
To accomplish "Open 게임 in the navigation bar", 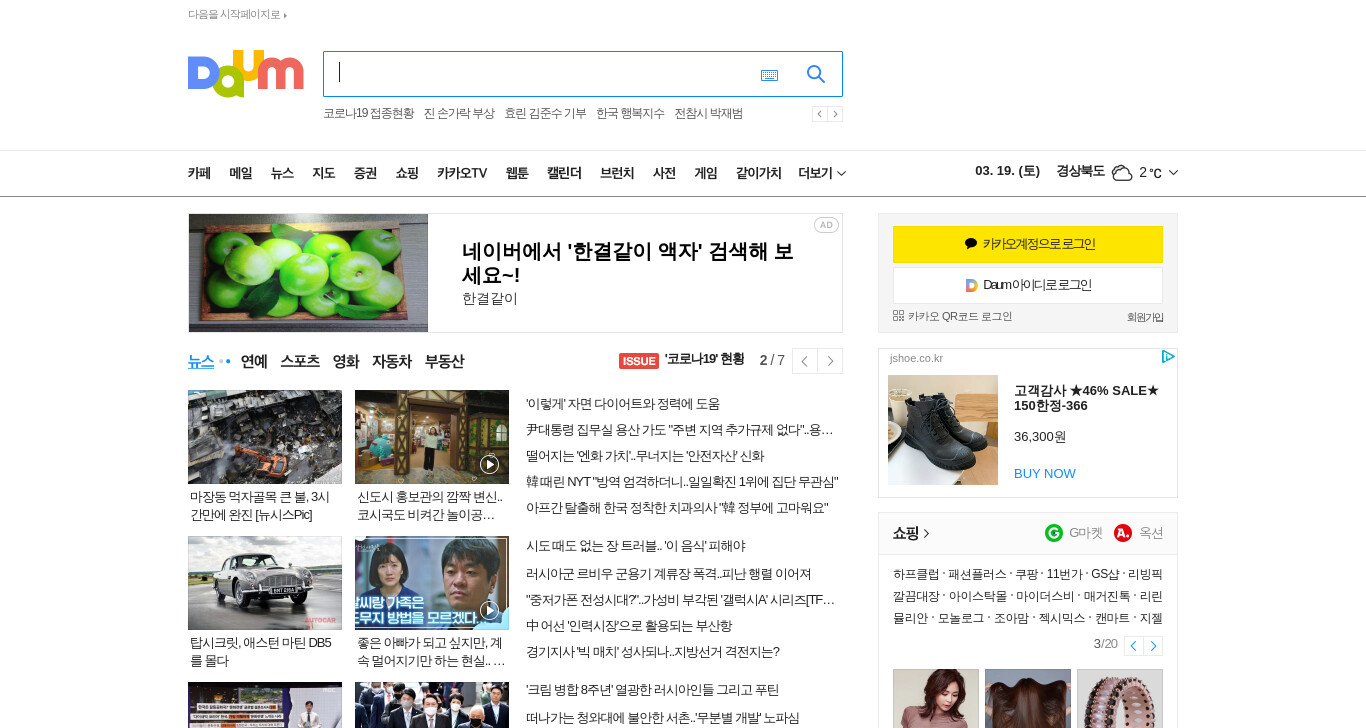I will 706,173.
